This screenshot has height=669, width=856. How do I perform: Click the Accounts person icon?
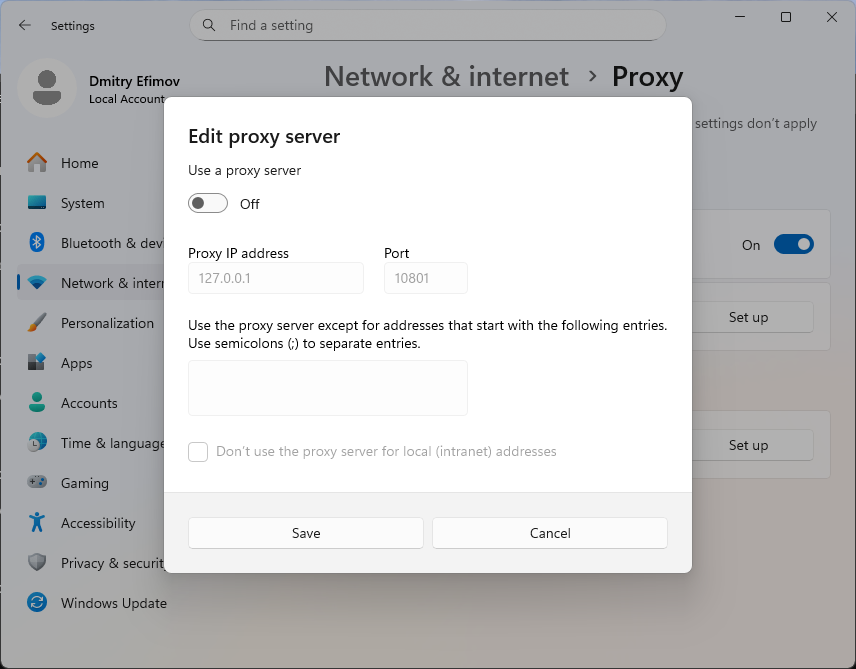pyautogui.click(x=37, y=403)
